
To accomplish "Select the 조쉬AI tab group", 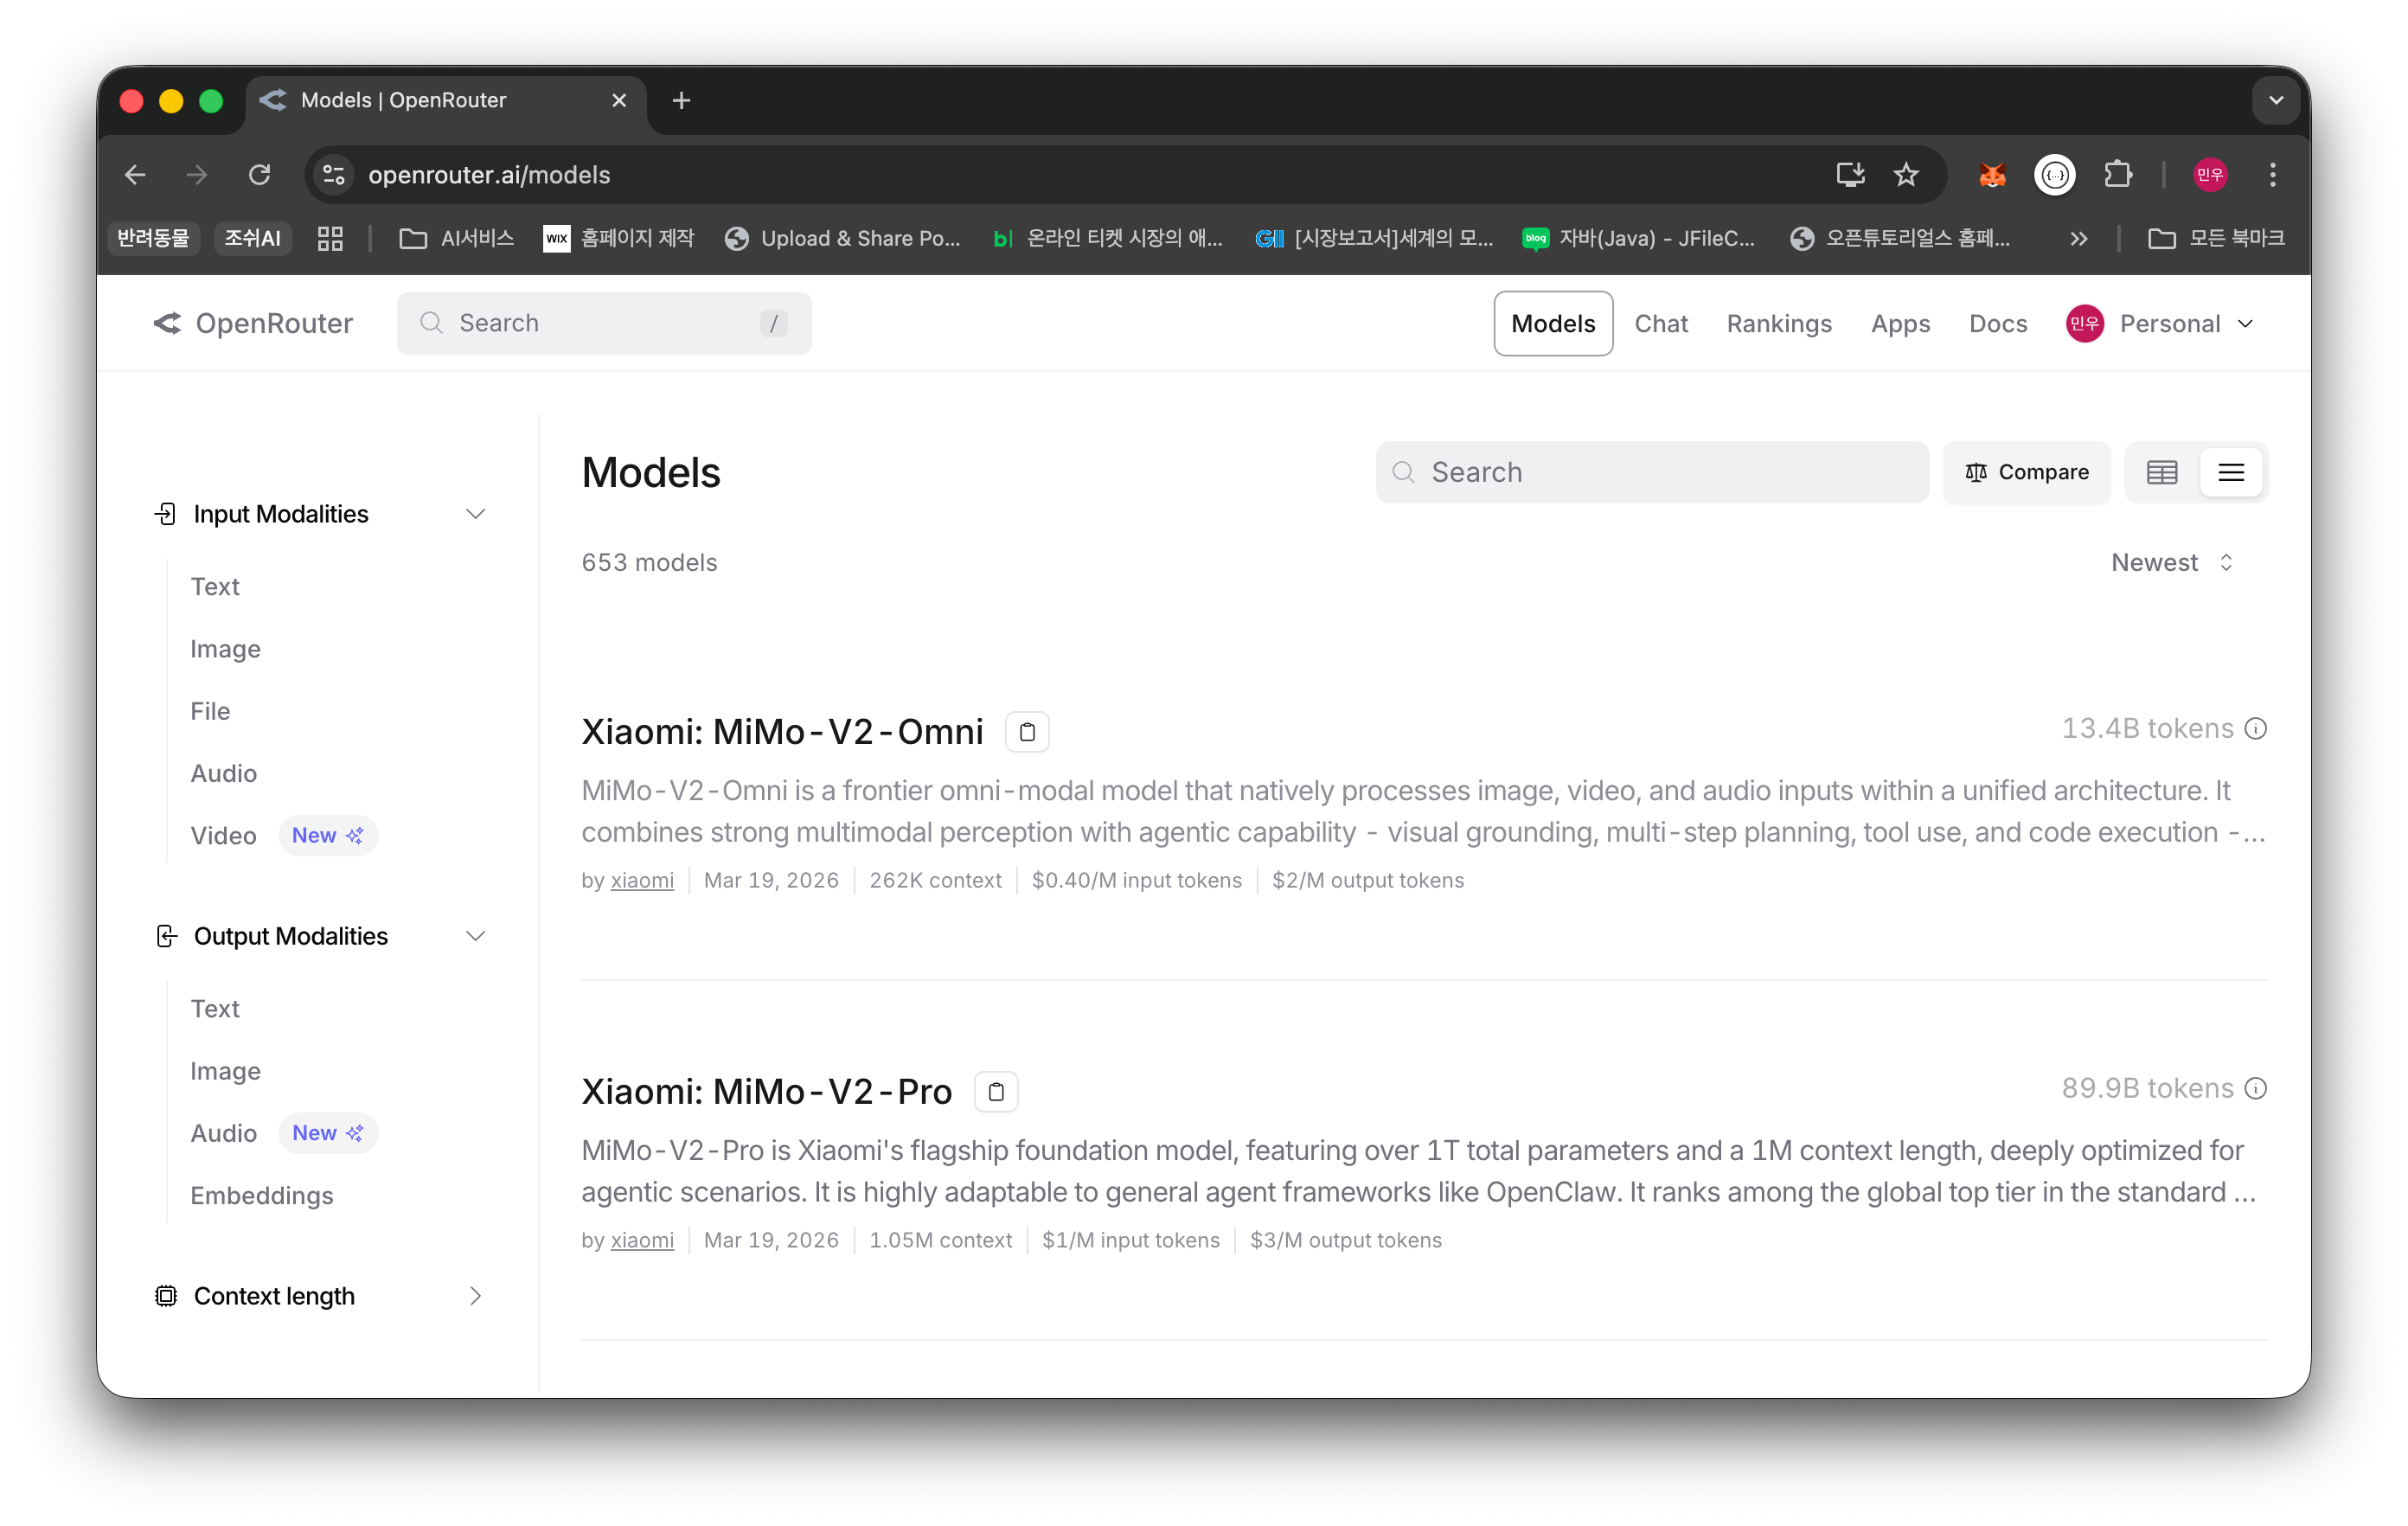I will coord(252,238).
